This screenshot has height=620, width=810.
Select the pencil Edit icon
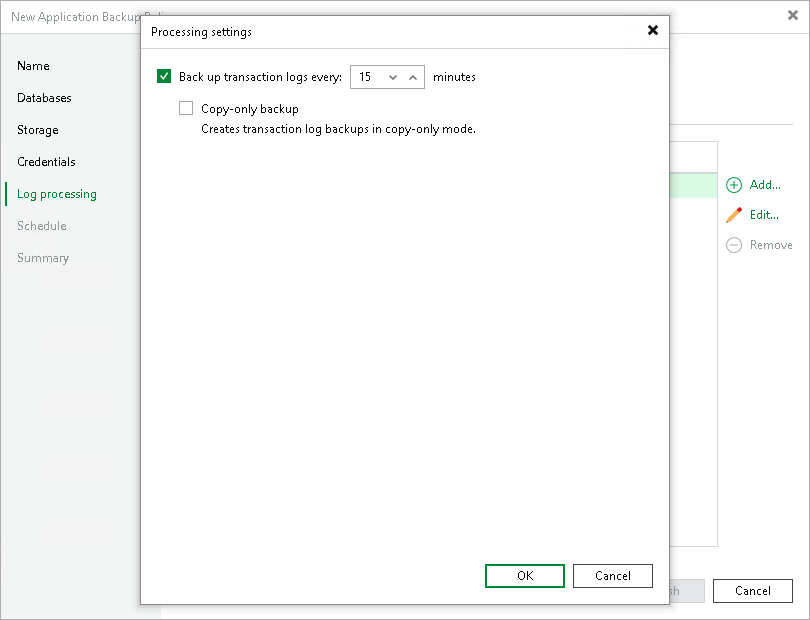click(x=733, y=215)
